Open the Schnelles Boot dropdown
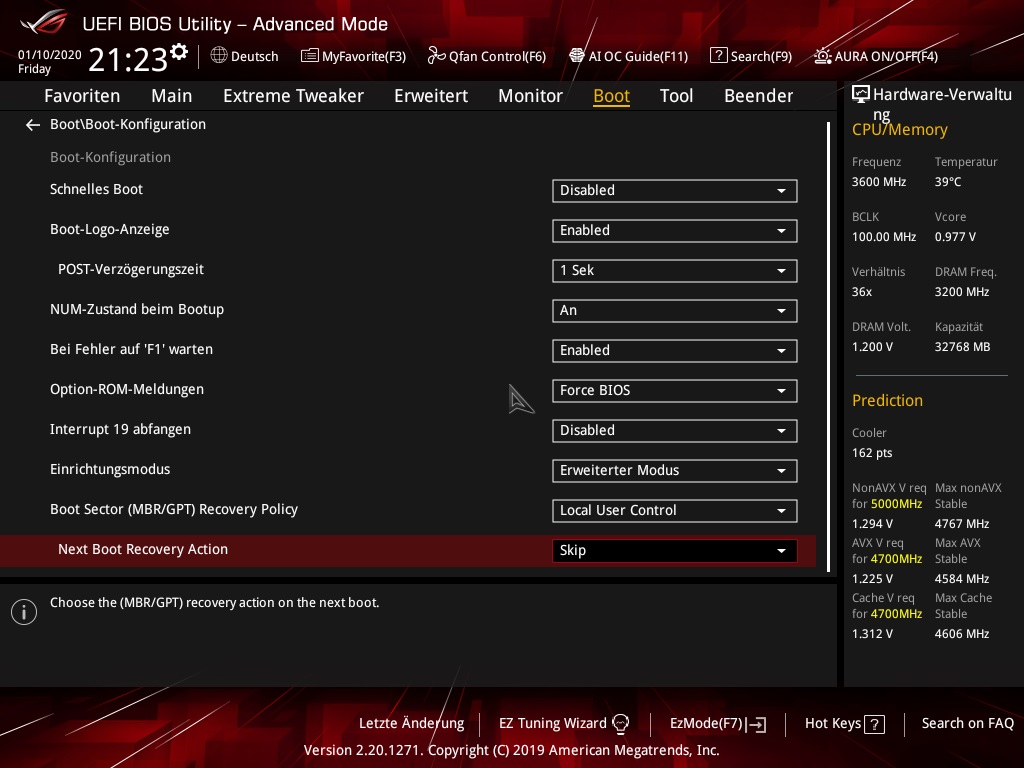Image resolution: width=1024 pixels, height=768 pixels. click(675, 191)
